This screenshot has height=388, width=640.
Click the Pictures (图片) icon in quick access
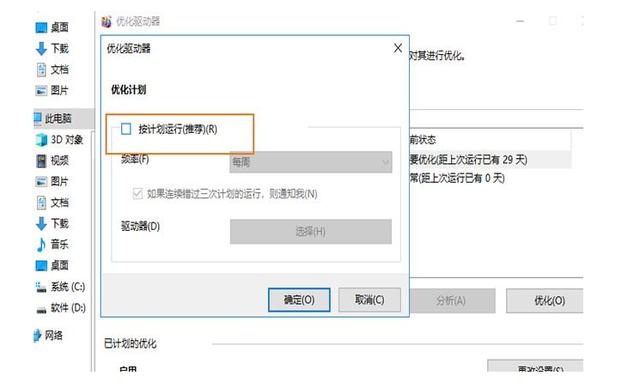[41, 90]
